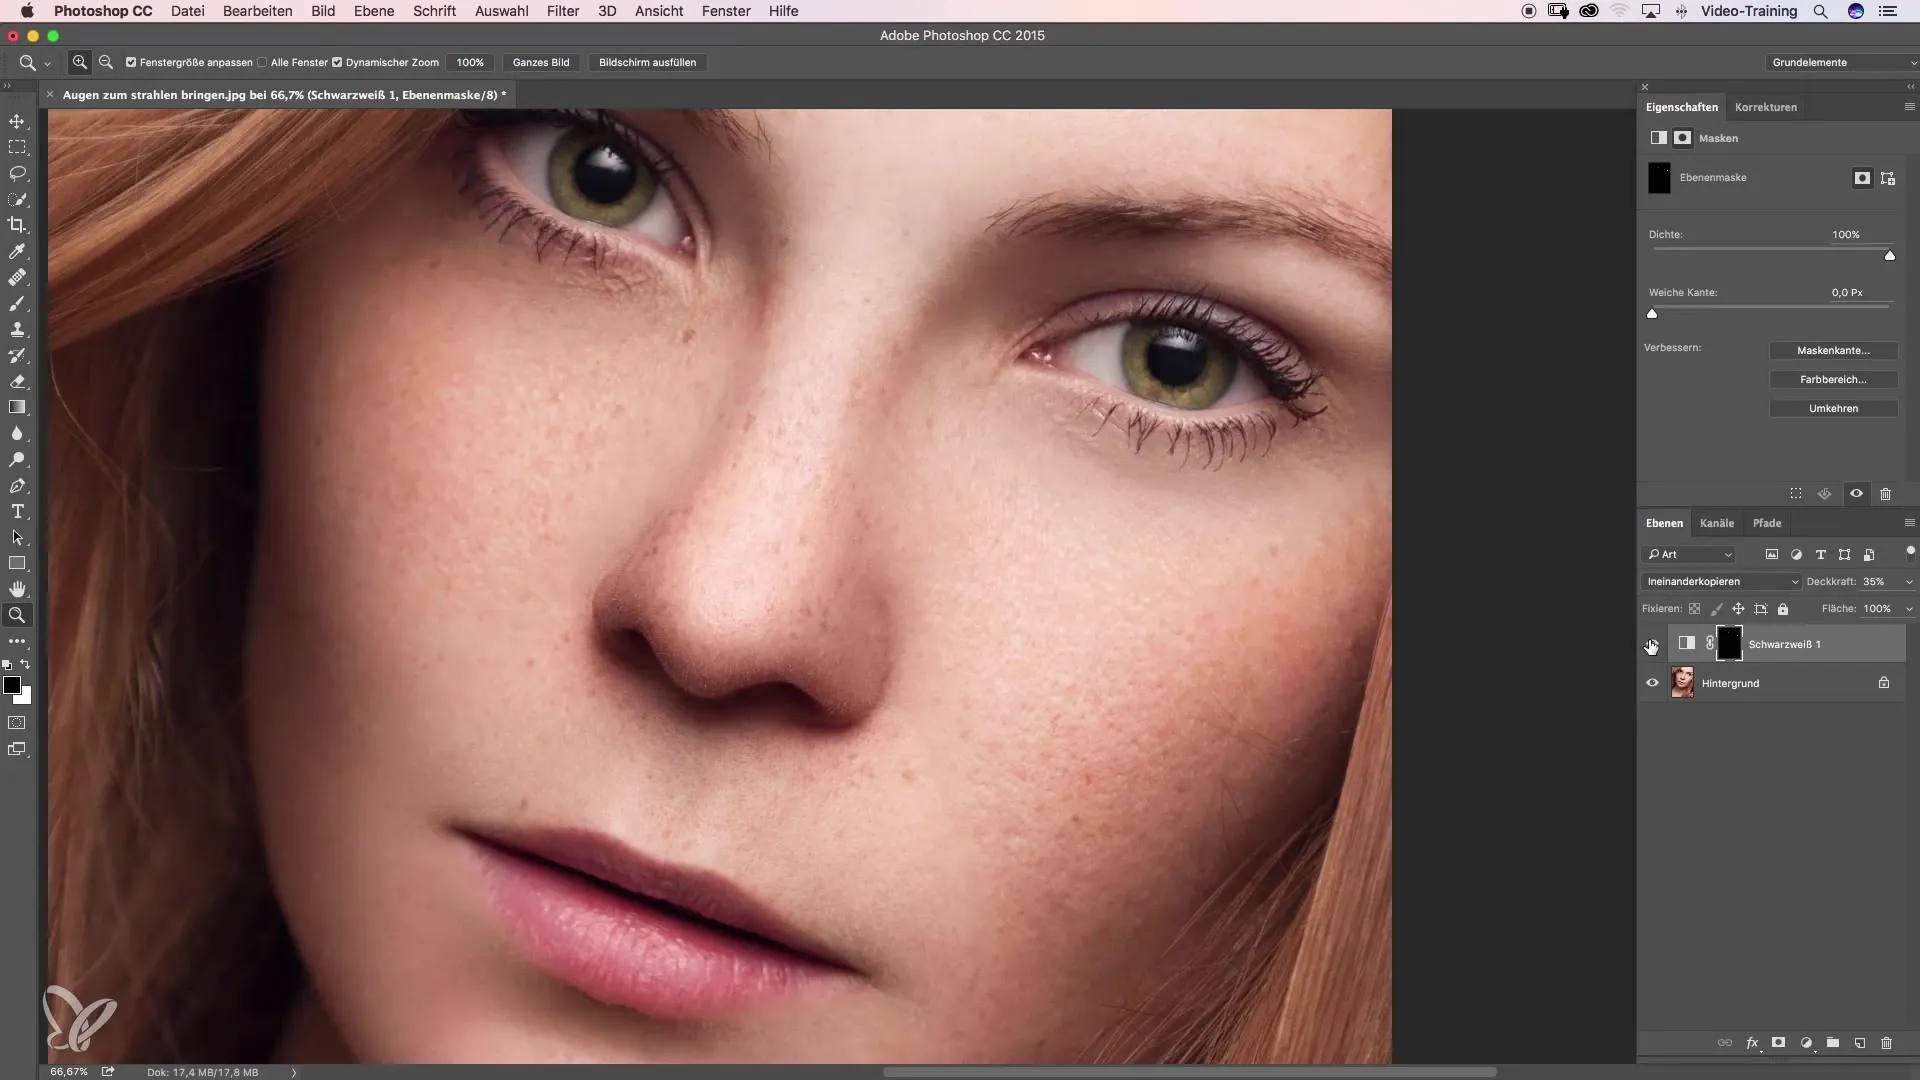This screenshot has height=1080, width=1920.
Task: Select the Eraser tool
Action: click(x=17, y=381)
